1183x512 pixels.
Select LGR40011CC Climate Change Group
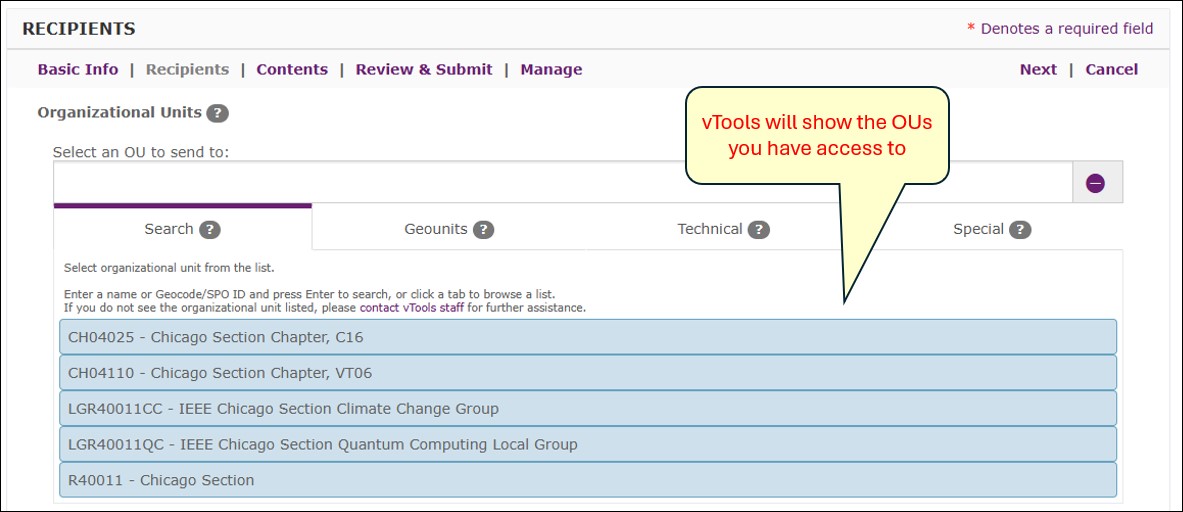[x=588, y=409]
